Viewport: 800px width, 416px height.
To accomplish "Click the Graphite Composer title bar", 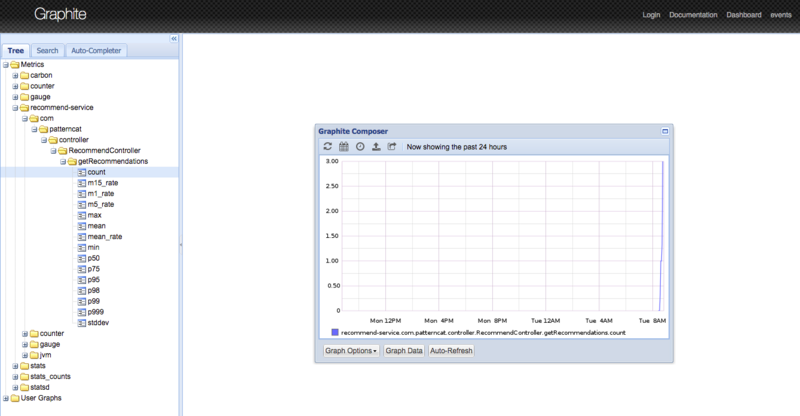I will [494, 131].
